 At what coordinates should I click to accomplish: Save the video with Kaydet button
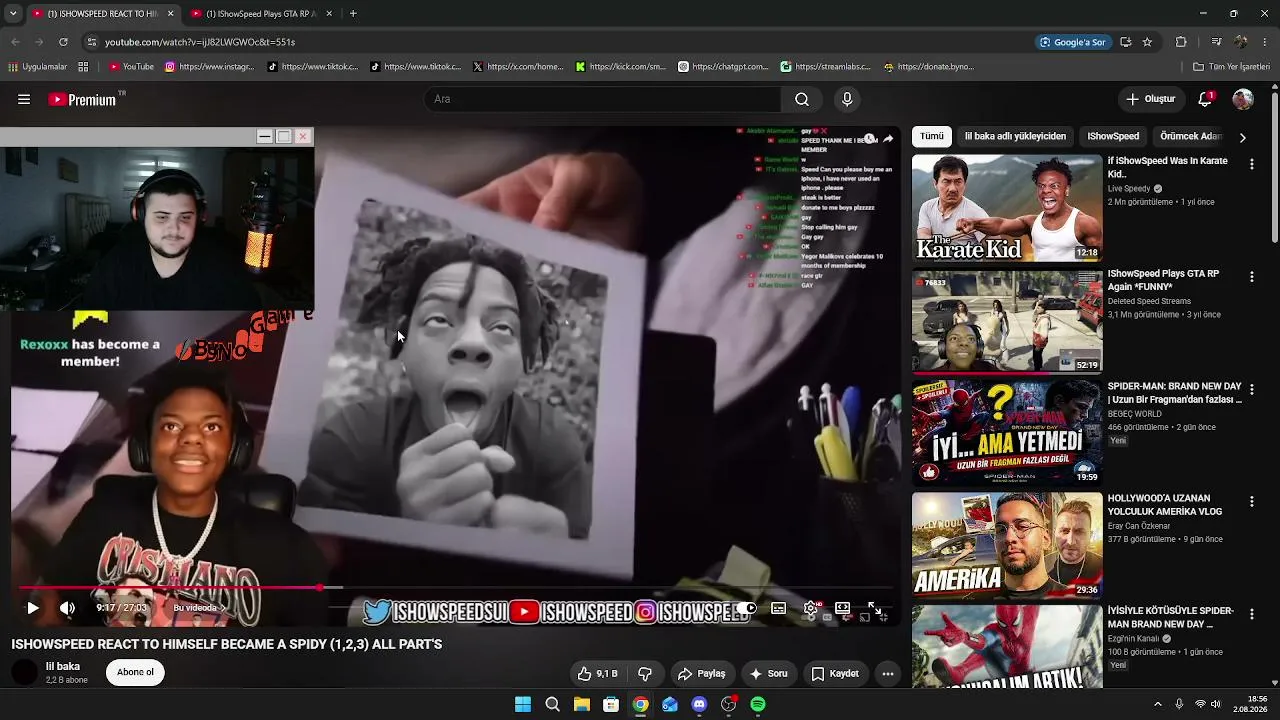pos(835,674)
